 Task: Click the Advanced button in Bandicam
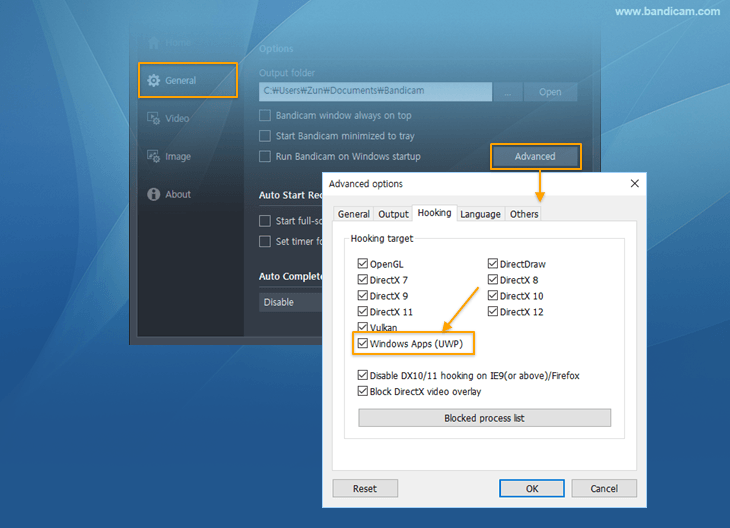coord(535,156)
